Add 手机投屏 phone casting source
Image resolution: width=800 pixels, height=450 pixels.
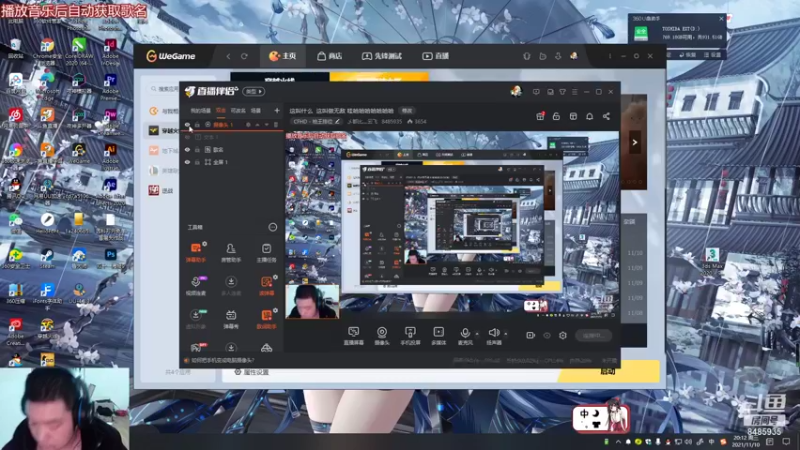(x=410, y=336)
